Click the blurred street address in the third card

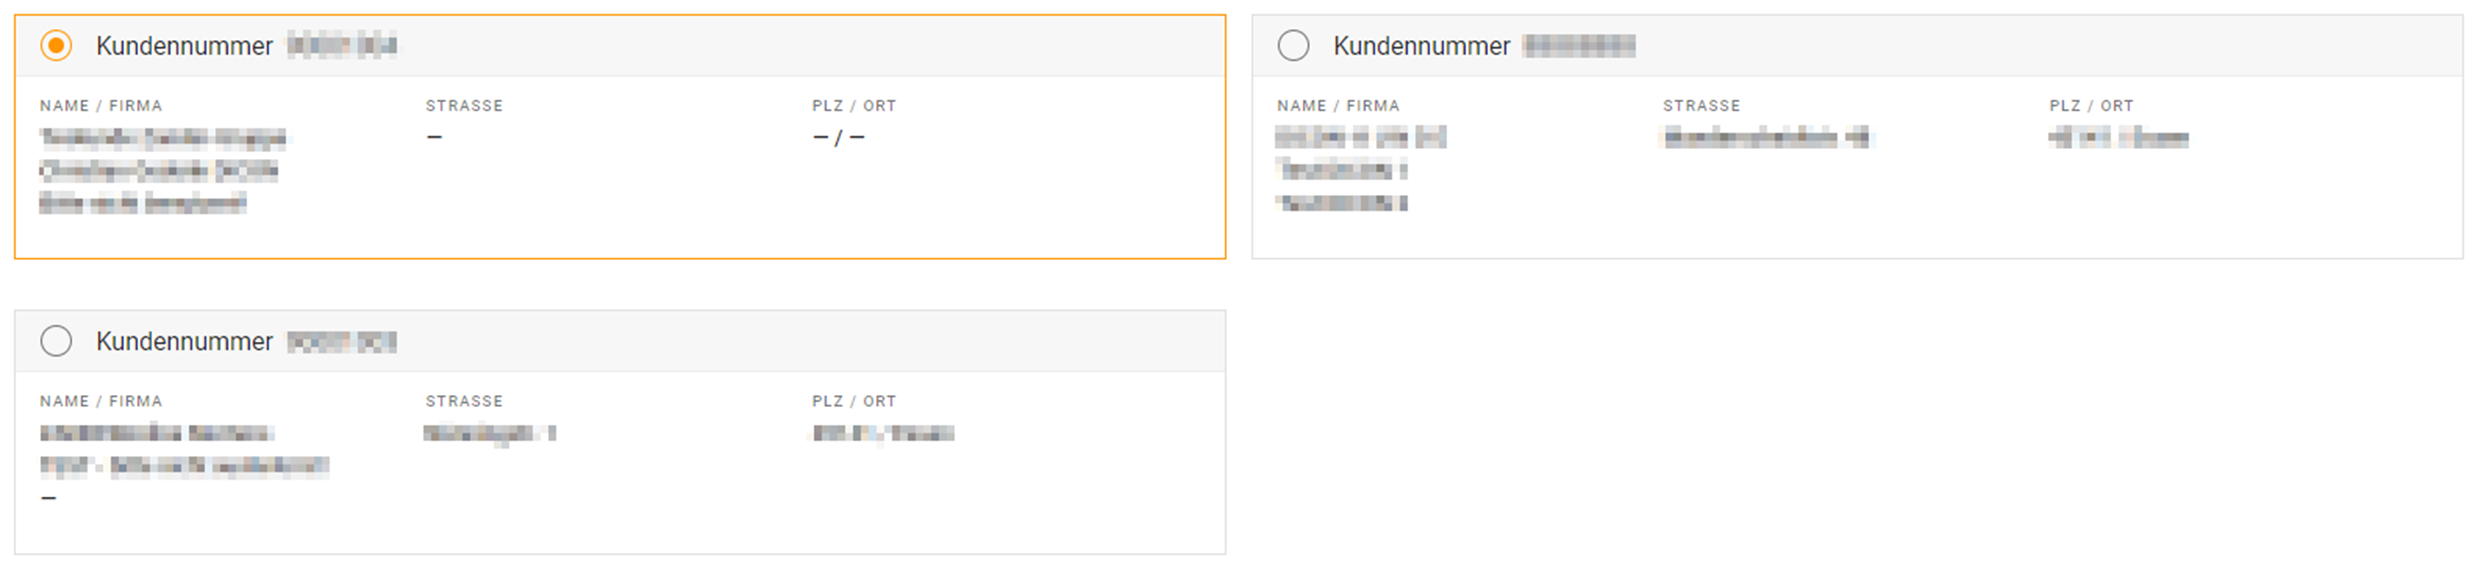click(489, 433)
